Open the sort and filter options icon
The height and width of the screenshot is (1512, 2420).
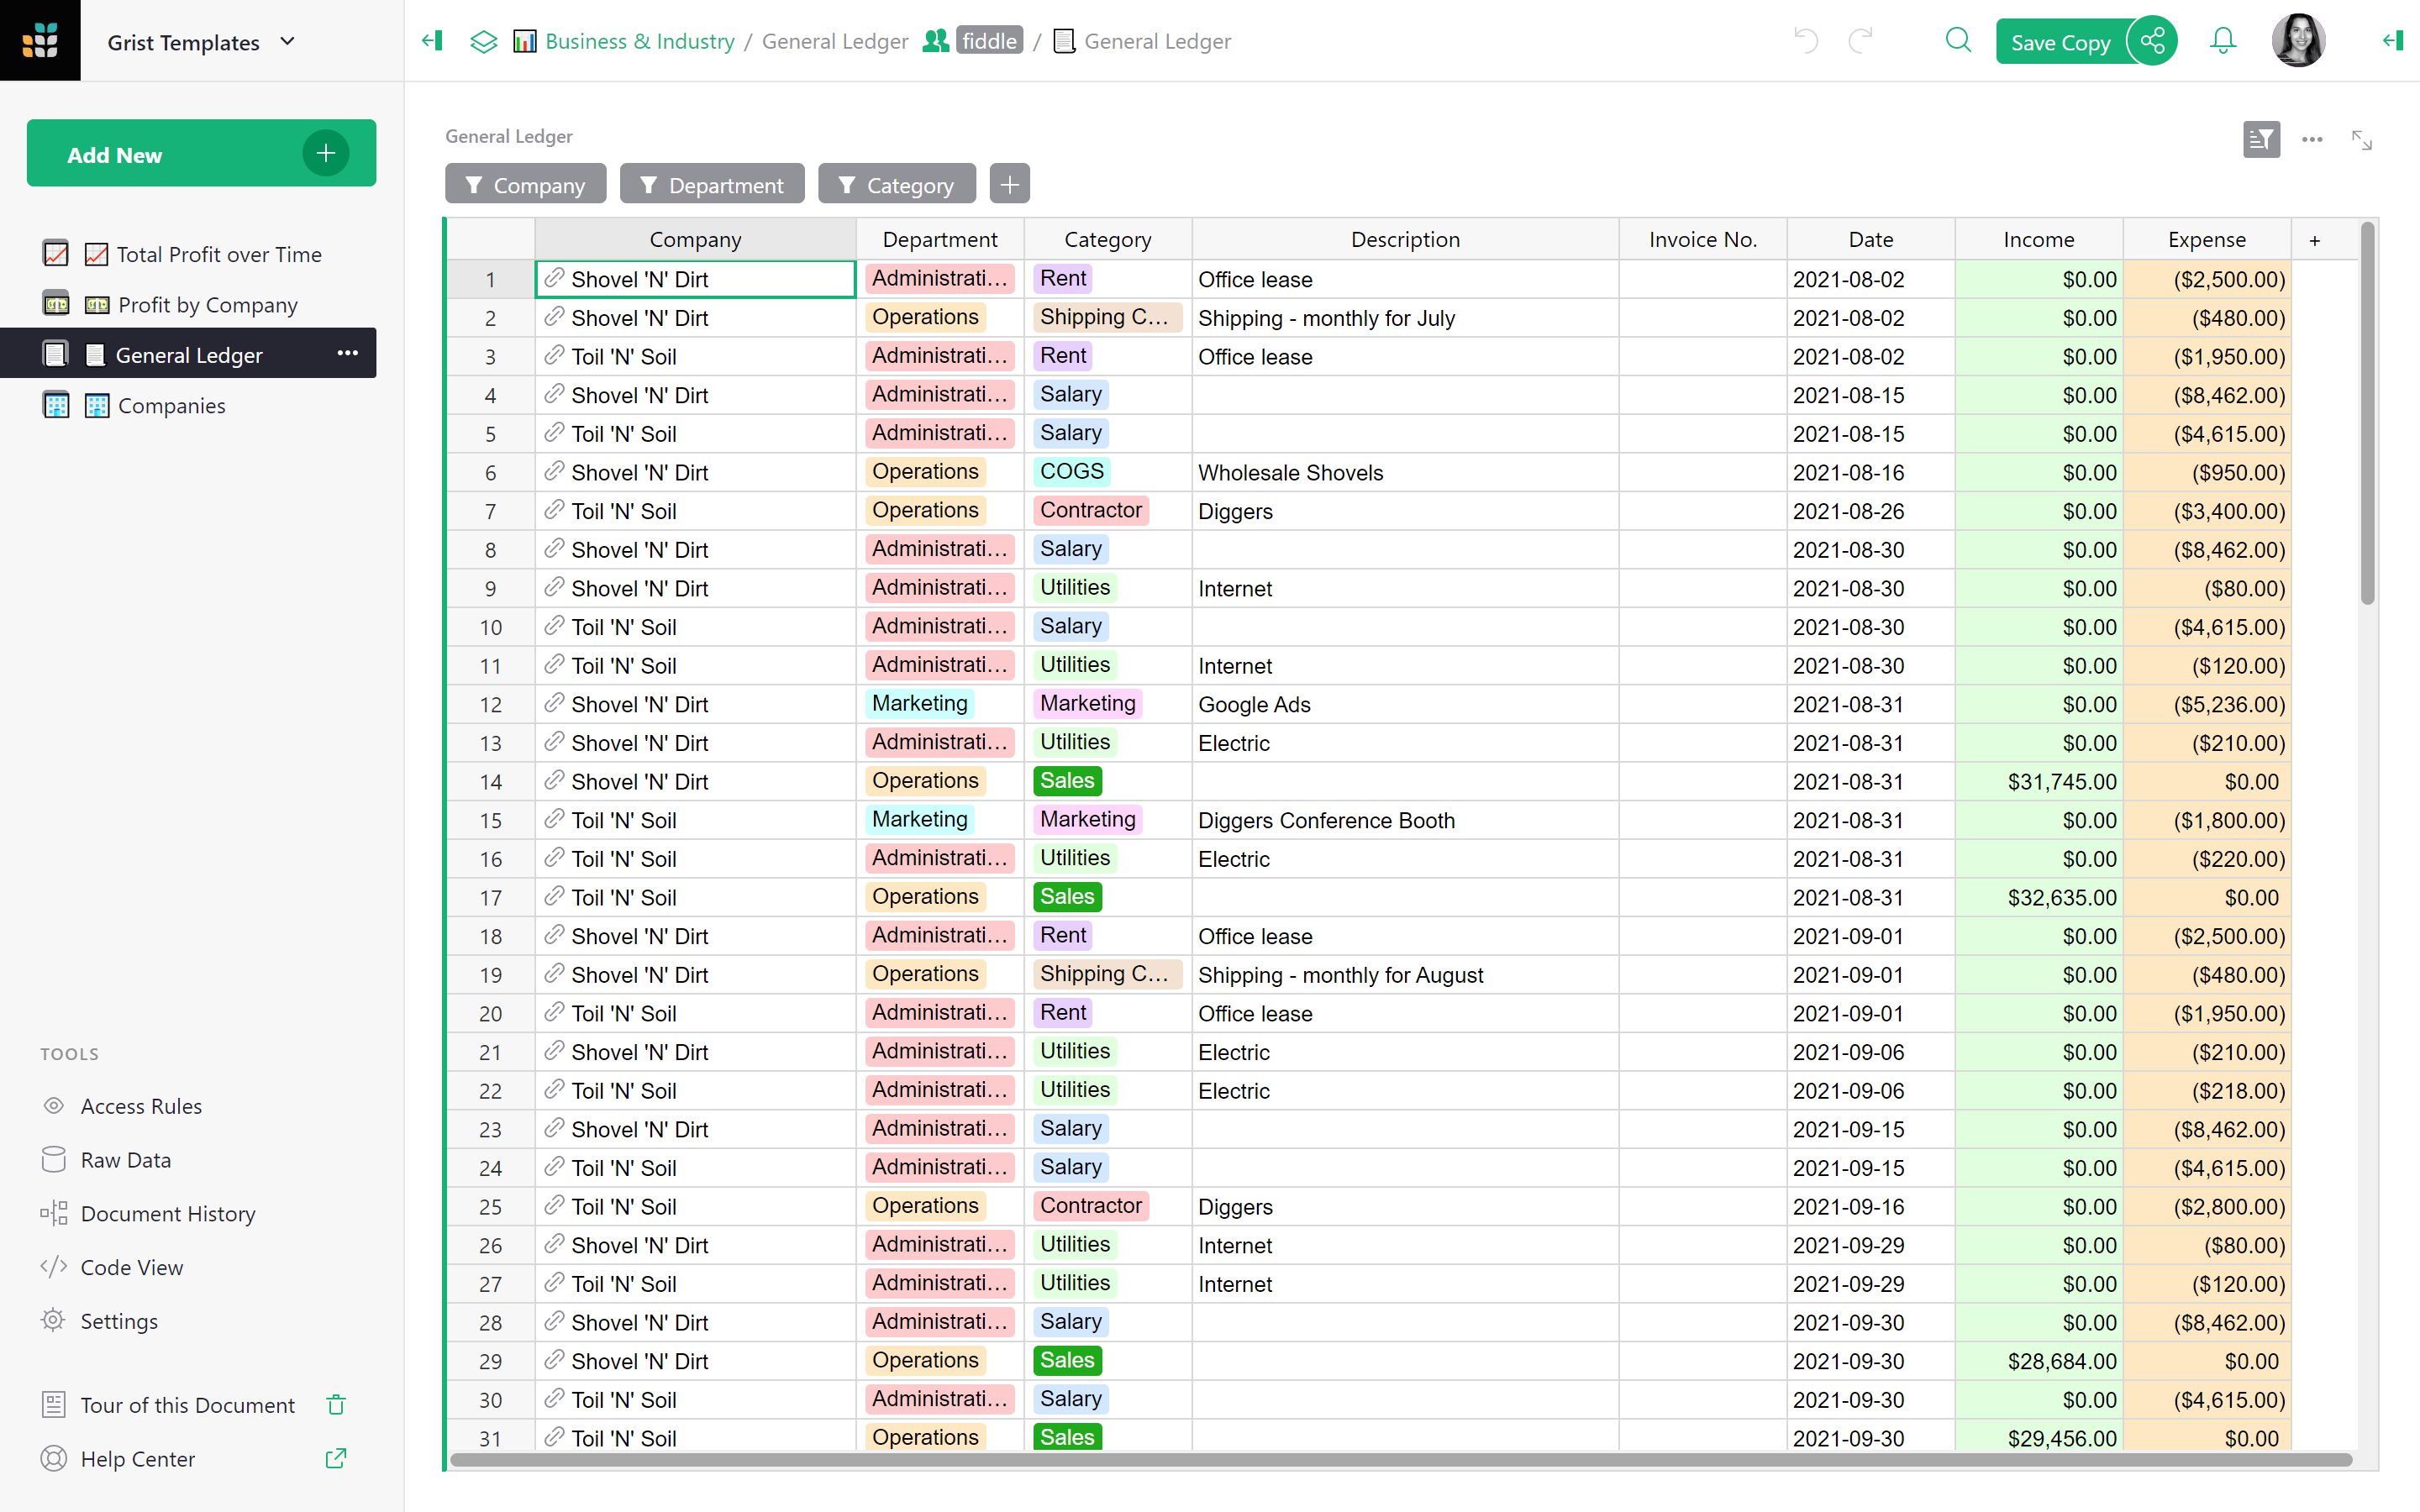tap(2260, 140)
